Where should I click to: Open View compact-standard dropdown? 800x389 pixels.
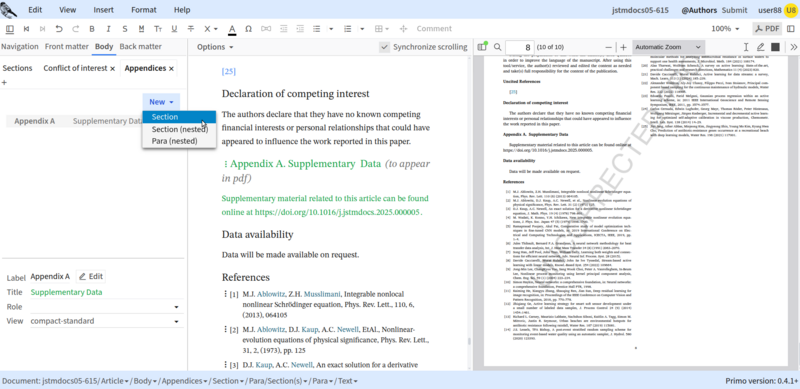105,321
